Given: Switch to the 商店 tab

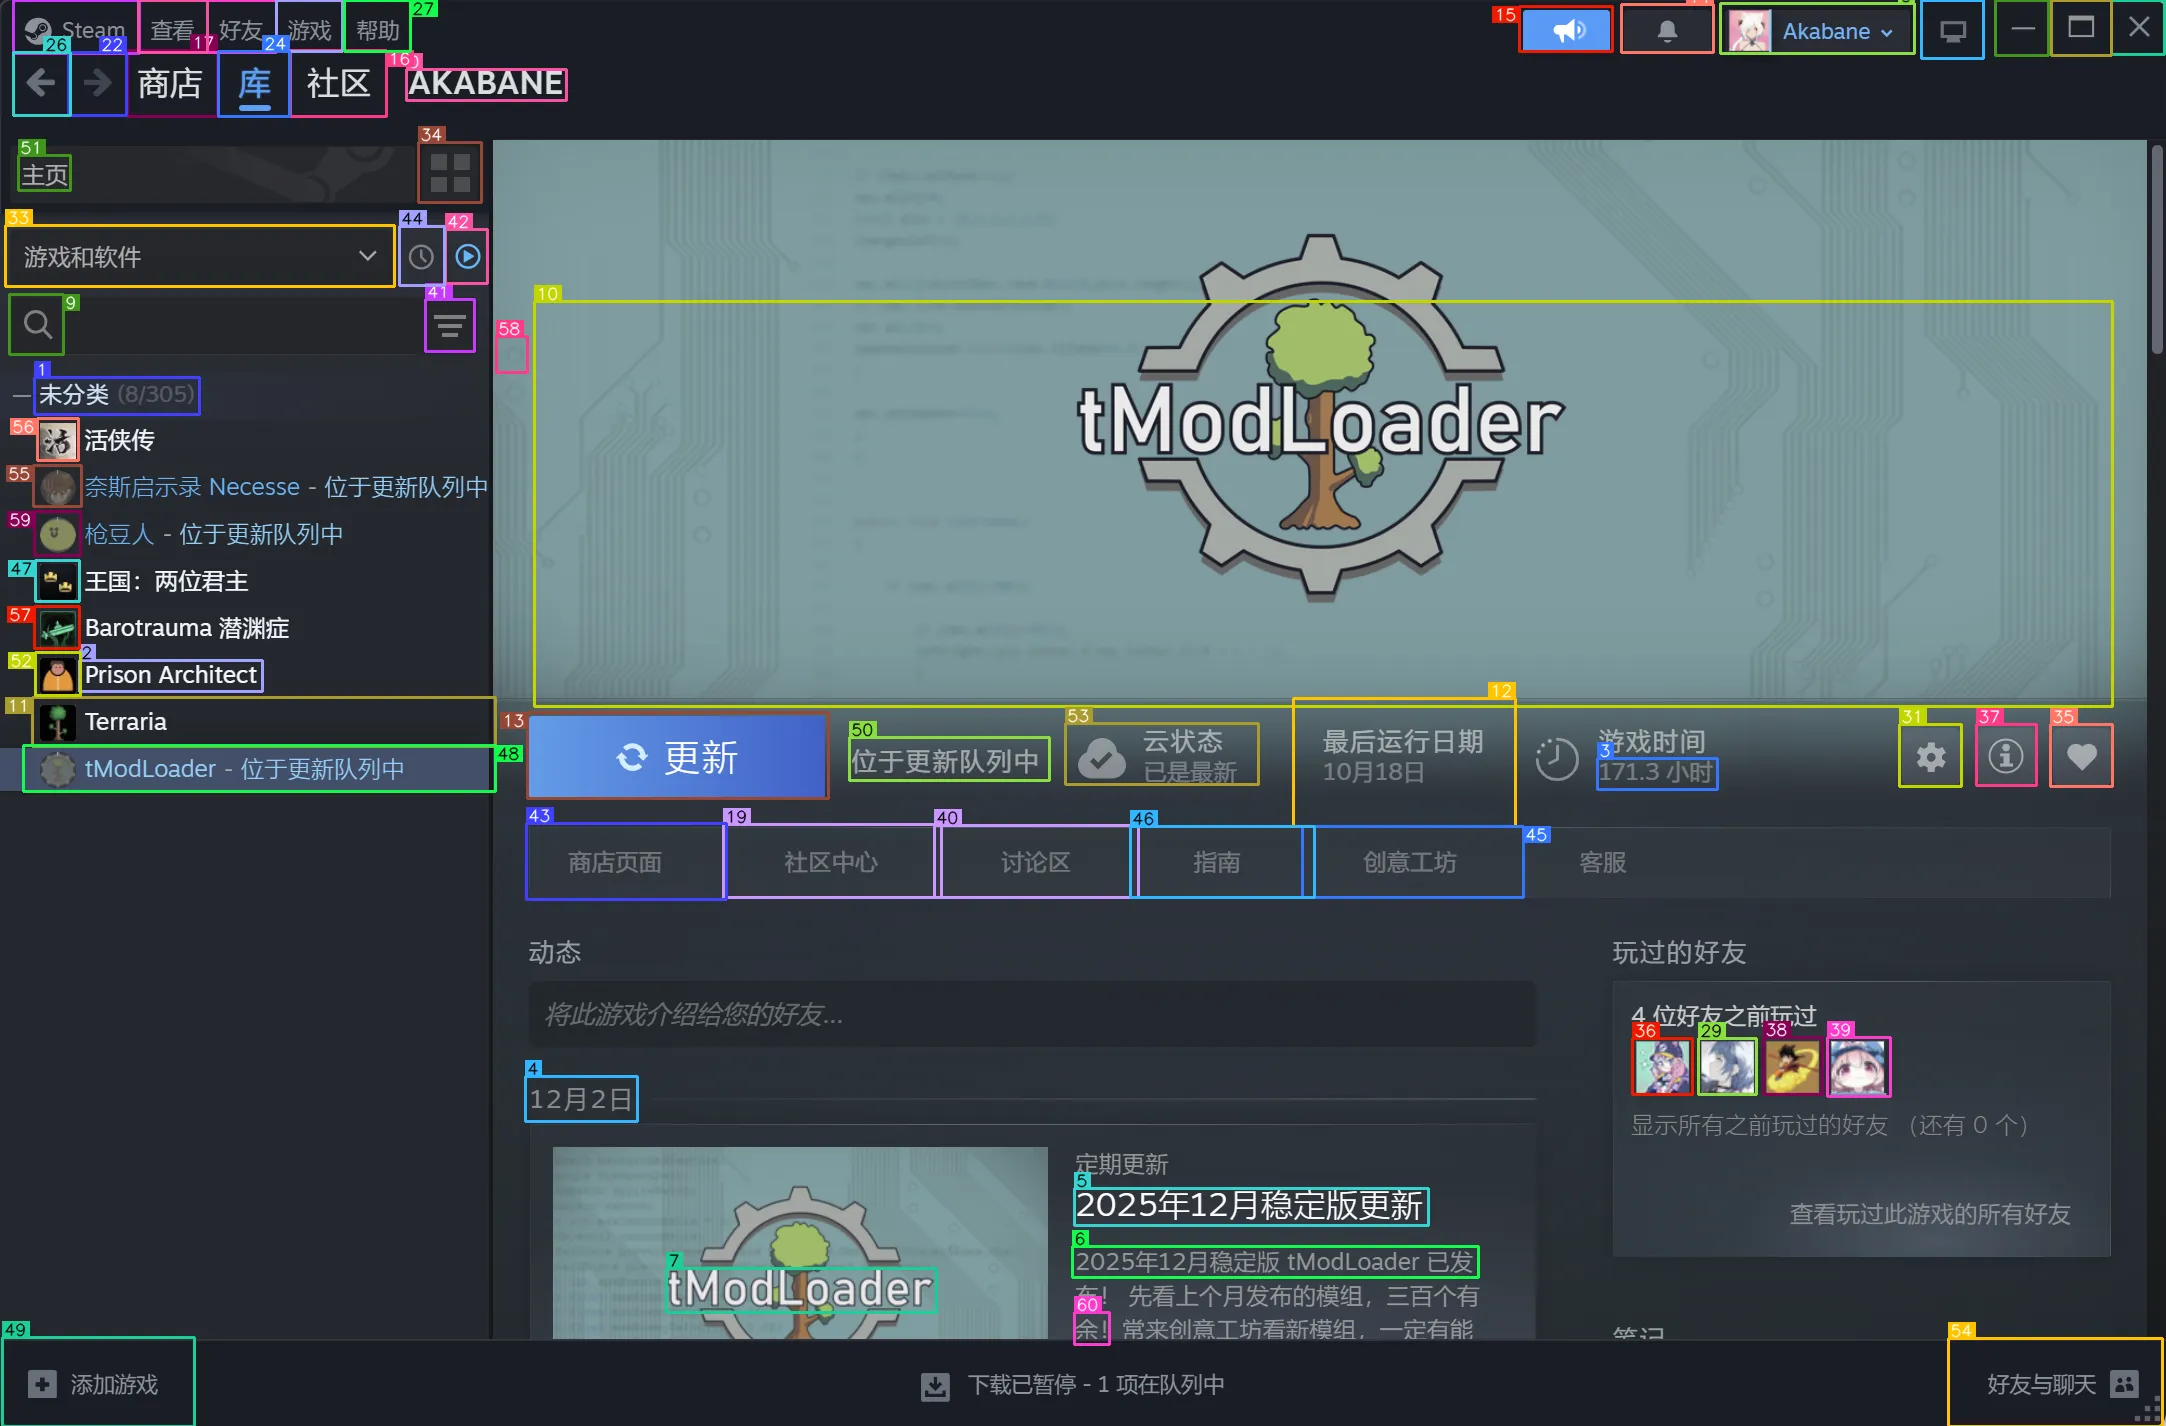Looking at the screenshot, I should click(x=170, y=84).
